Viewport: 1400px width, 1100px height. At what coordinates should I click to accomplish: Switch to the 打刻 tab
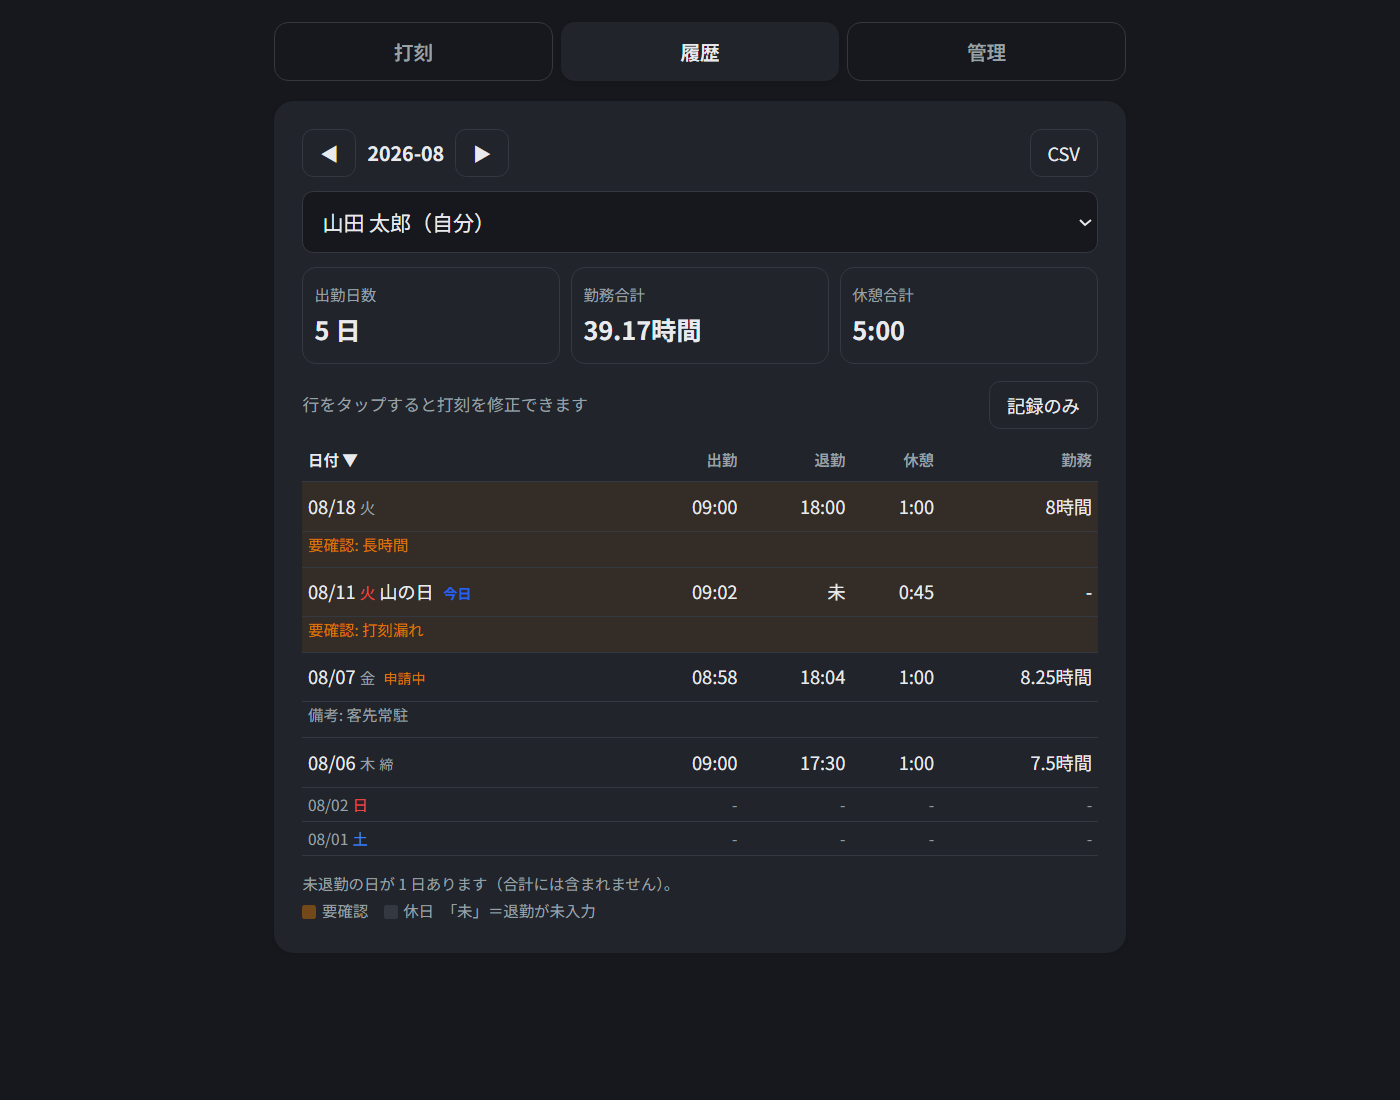[x=413, y=52]
